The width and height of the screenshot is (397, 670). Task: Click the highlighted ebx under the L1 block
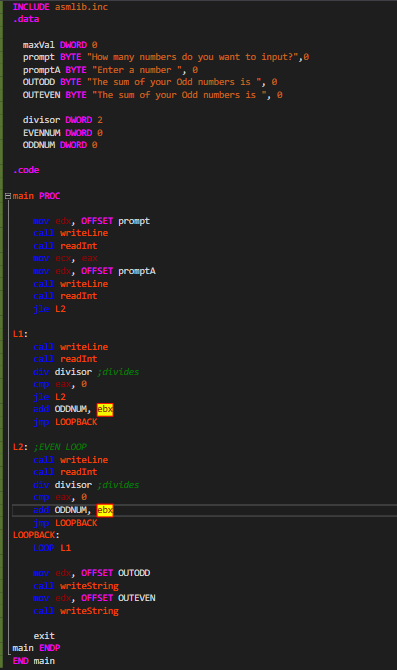[105, 409]
